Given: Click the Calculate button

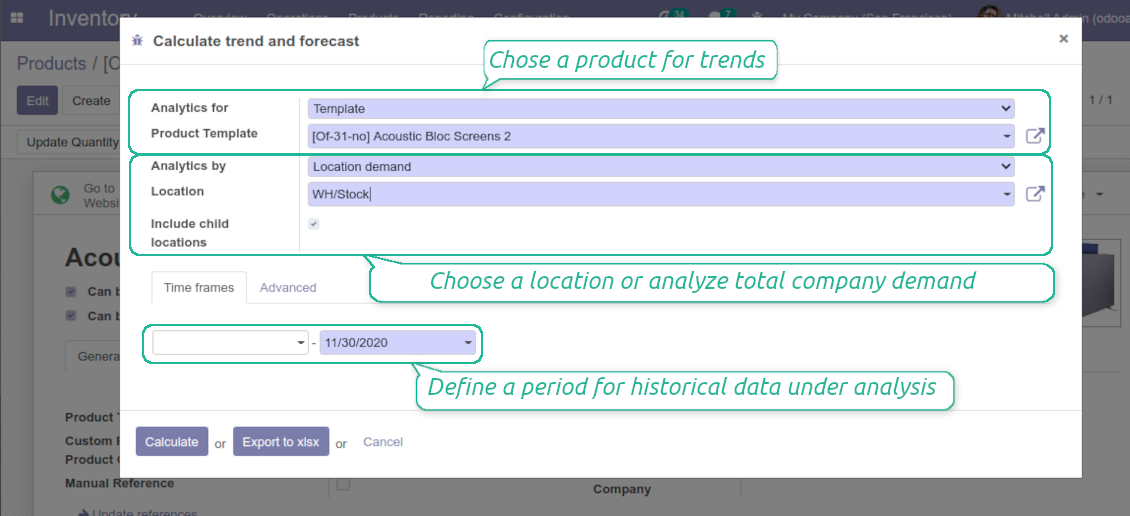Looking at the screenshot, I should pos(172,442).
